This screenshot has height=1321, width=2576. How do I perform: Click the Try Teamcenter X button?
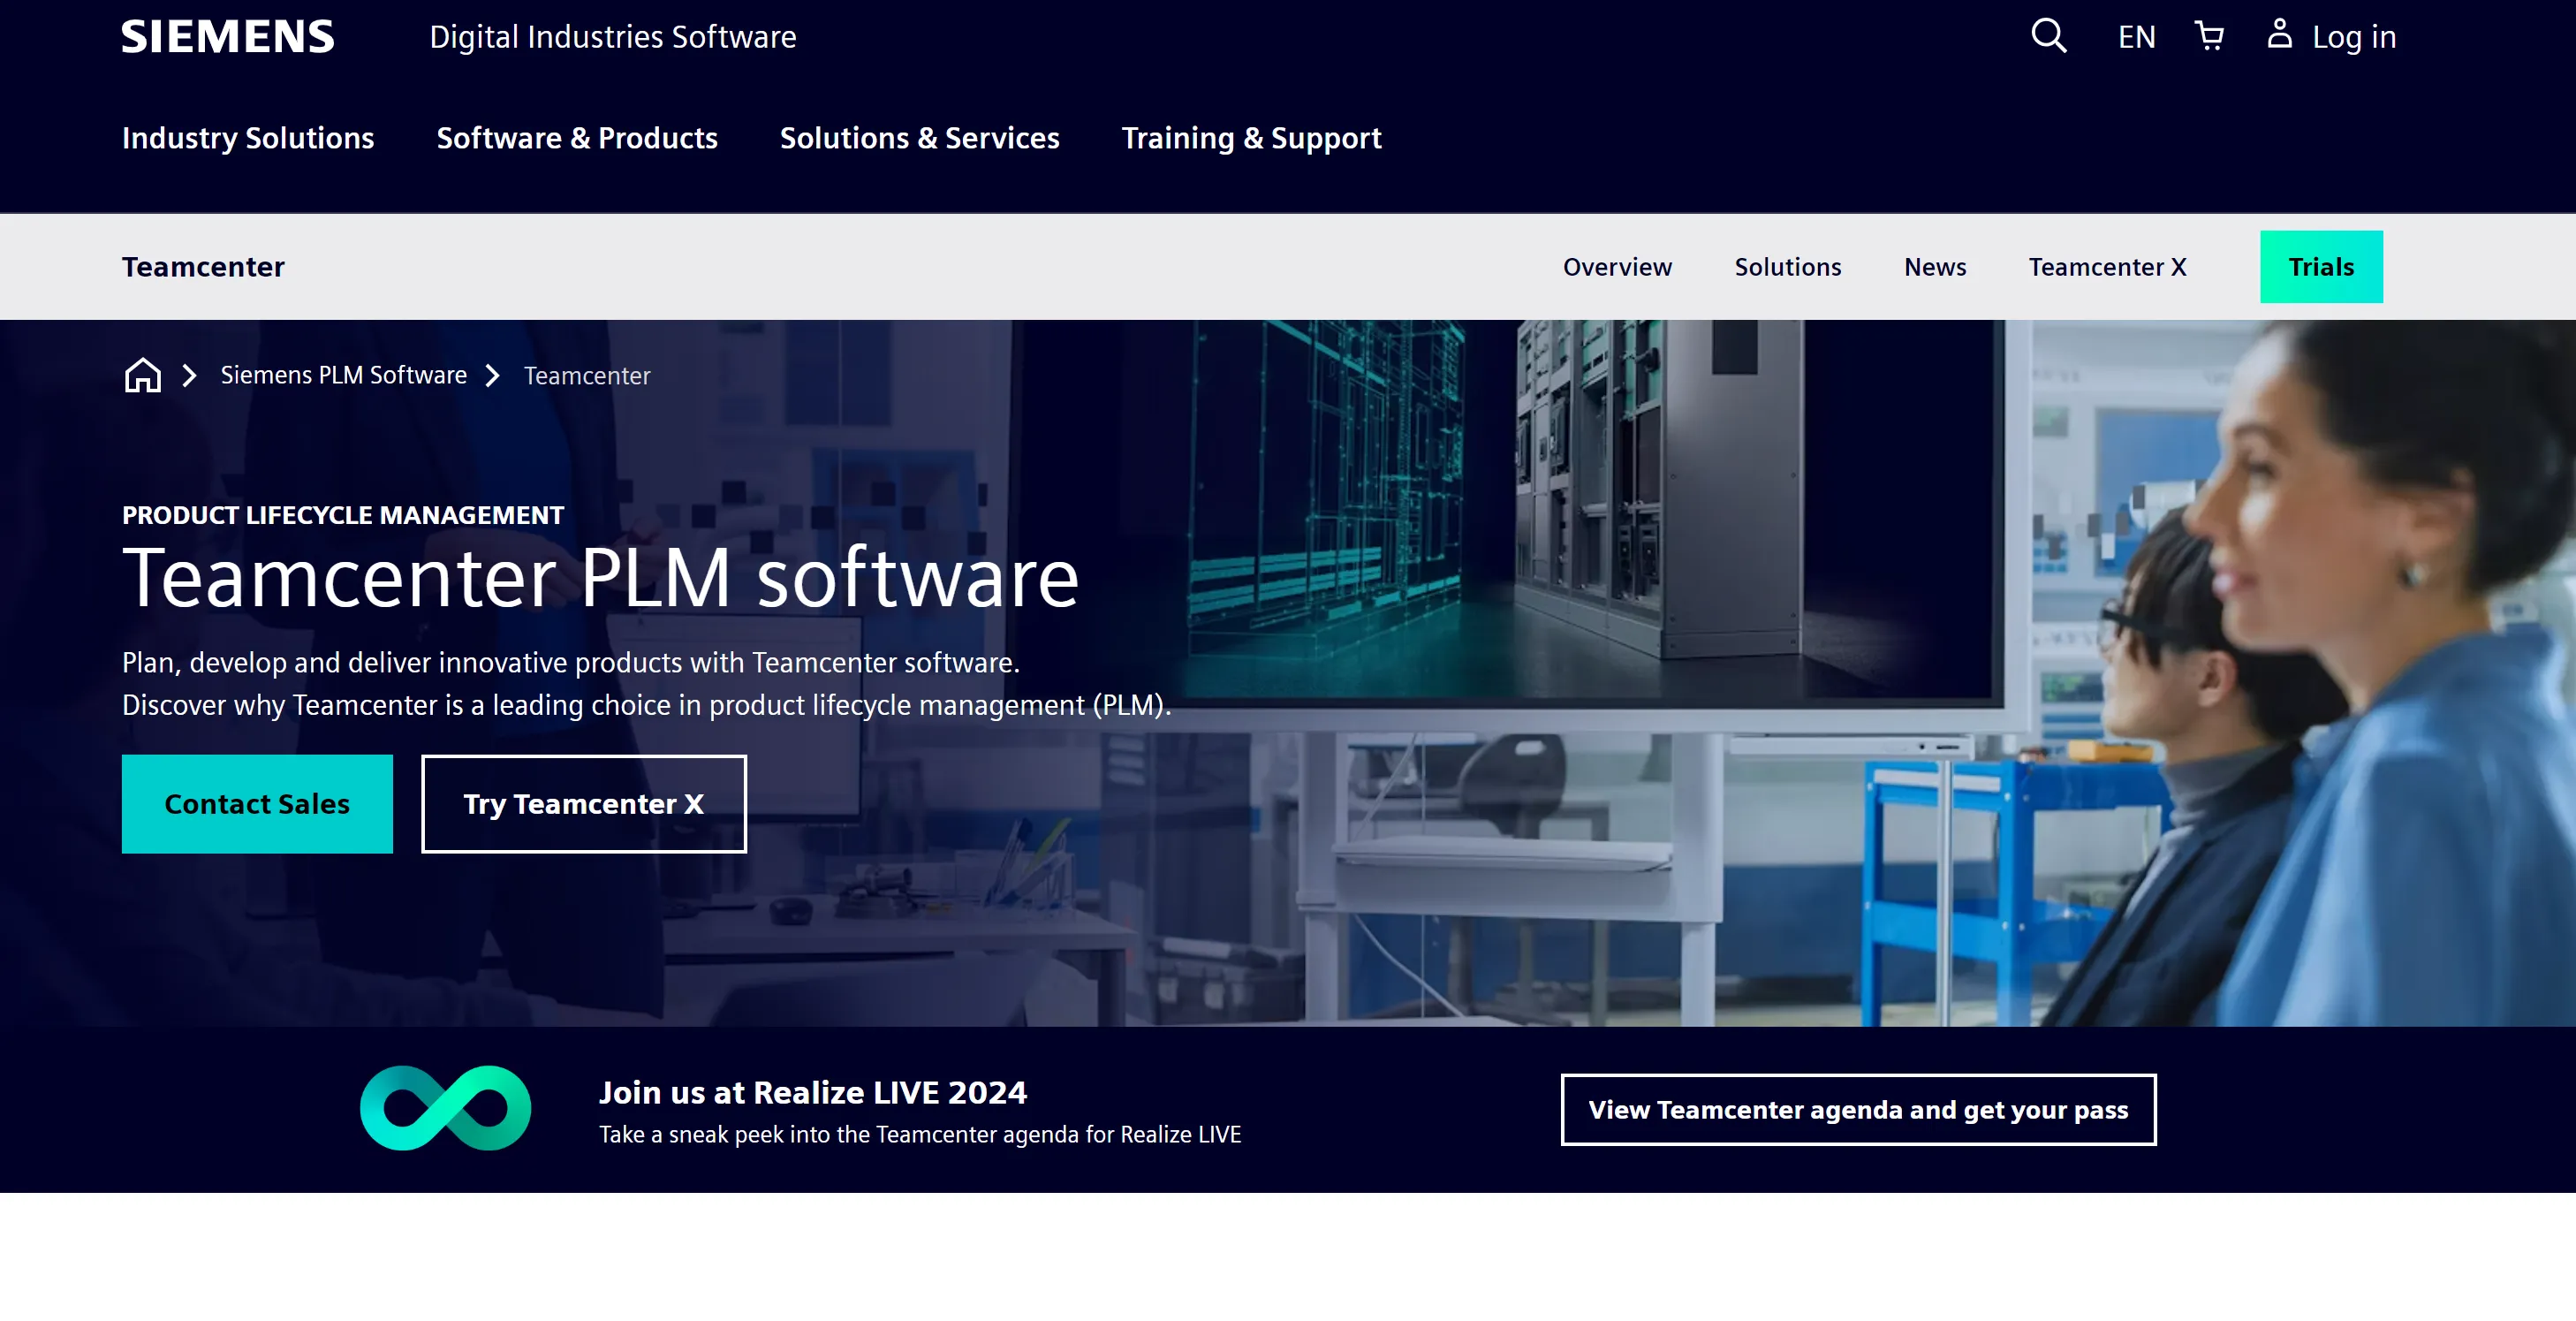point(582,804)
